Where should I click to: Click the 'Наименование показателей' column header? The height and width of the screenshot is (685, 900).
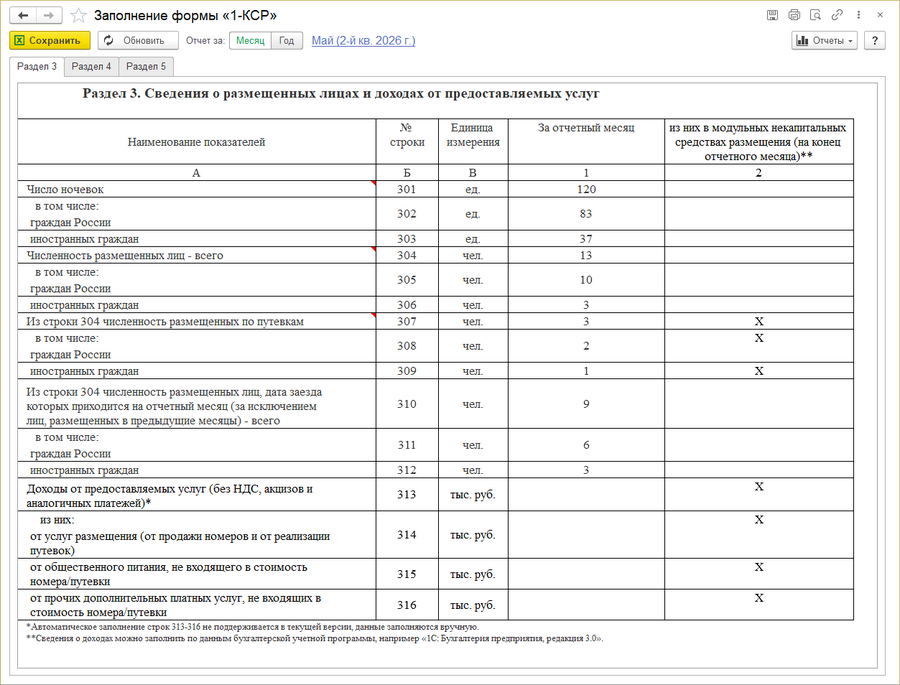197,142
